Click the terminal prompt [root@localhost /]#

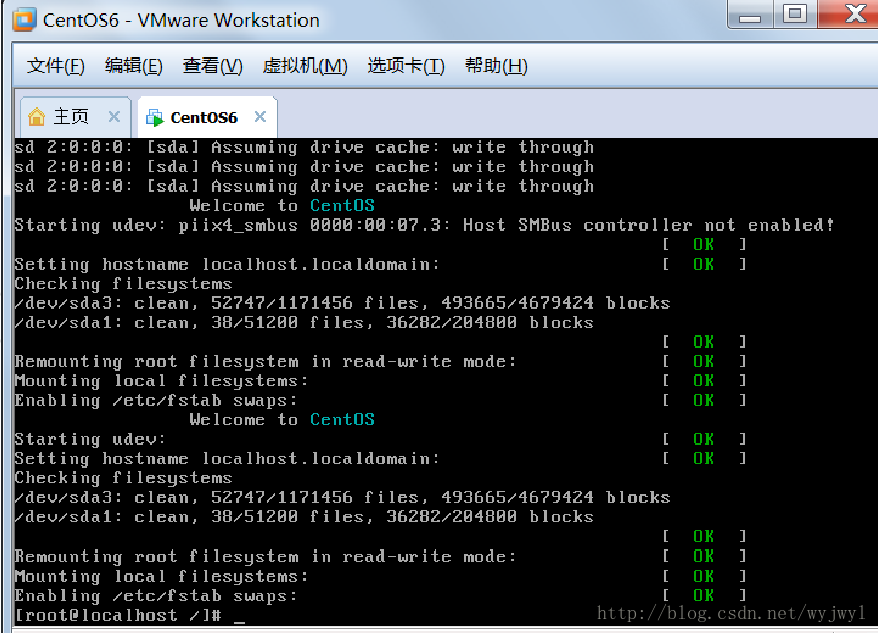118,615
